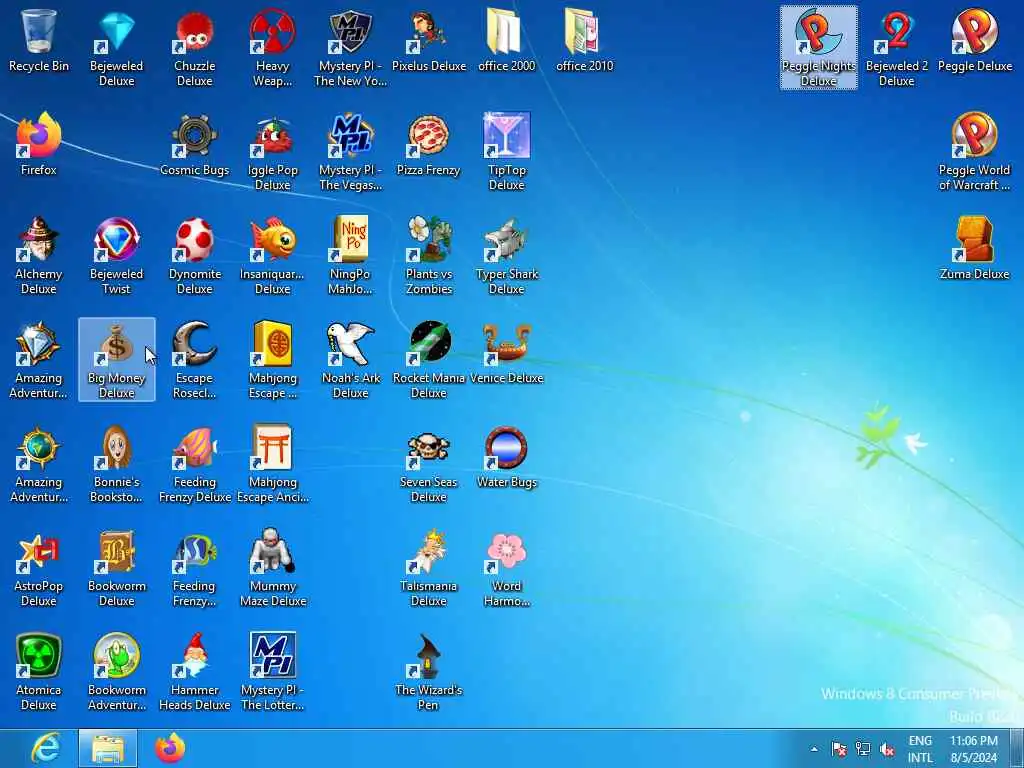Select the Cosmic Bugs shortcut
The image size is (1024, 768).
(x=195, y=144)
